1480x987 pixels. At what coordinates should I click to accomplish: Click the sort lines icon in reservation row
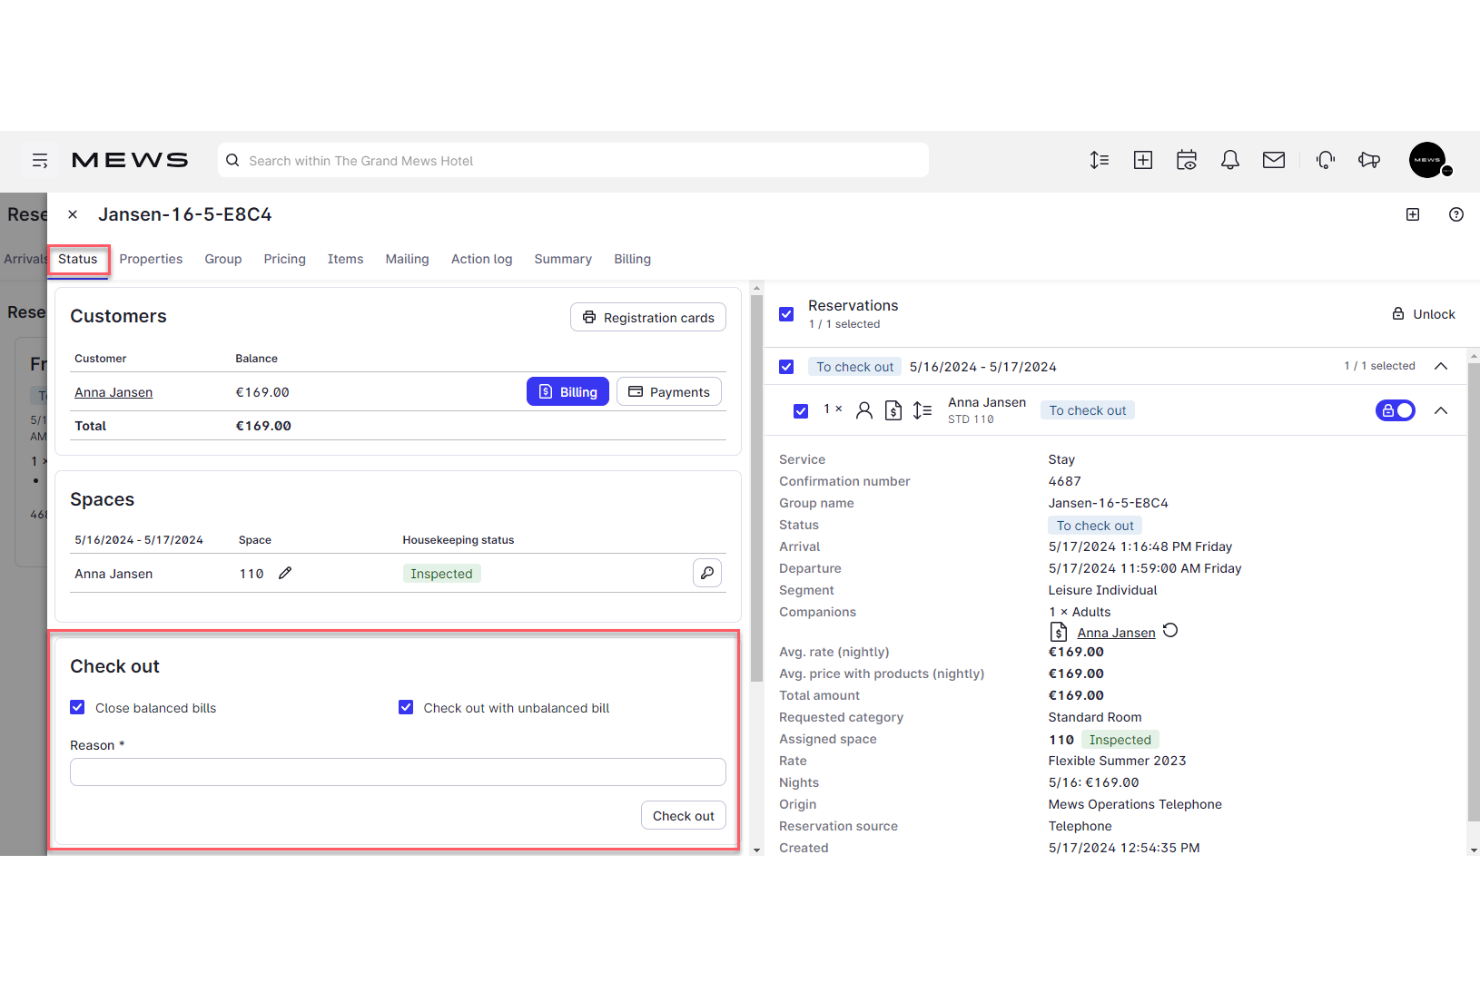(922, 410)
